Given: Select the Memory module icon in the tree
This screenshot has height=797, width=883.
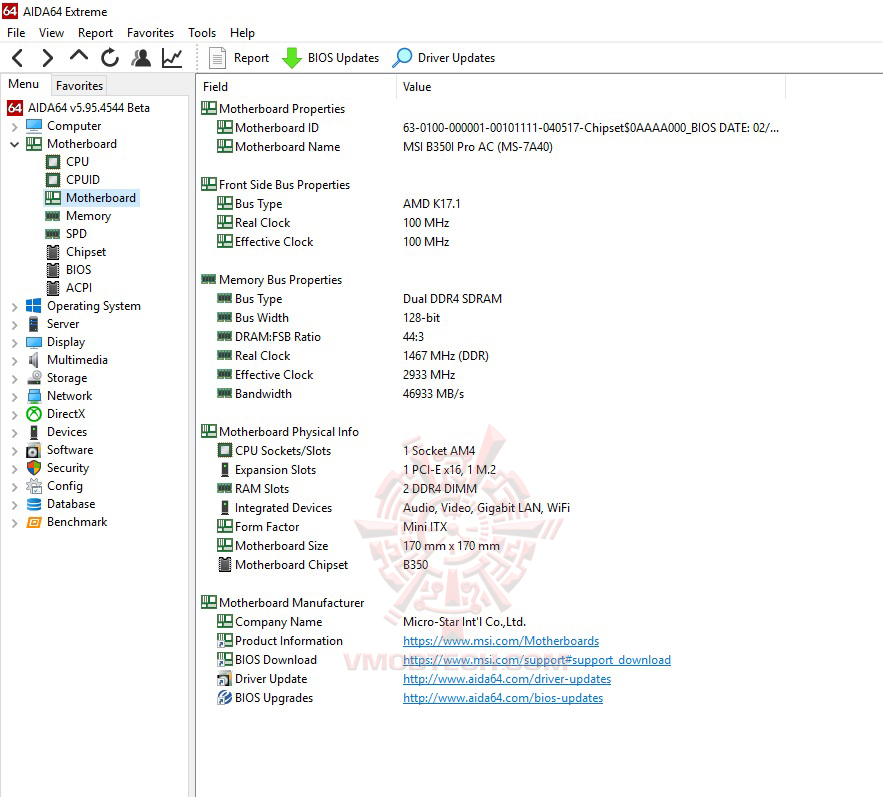Looking at the screenshot, I should coord(53,216).
